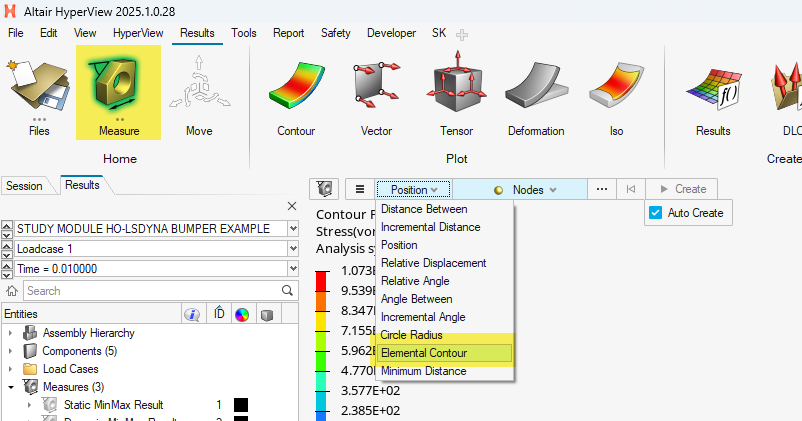Click the magnifier search icon
Image resolution: width=802 pixels, height=421 pixels.
pos(287,291)
